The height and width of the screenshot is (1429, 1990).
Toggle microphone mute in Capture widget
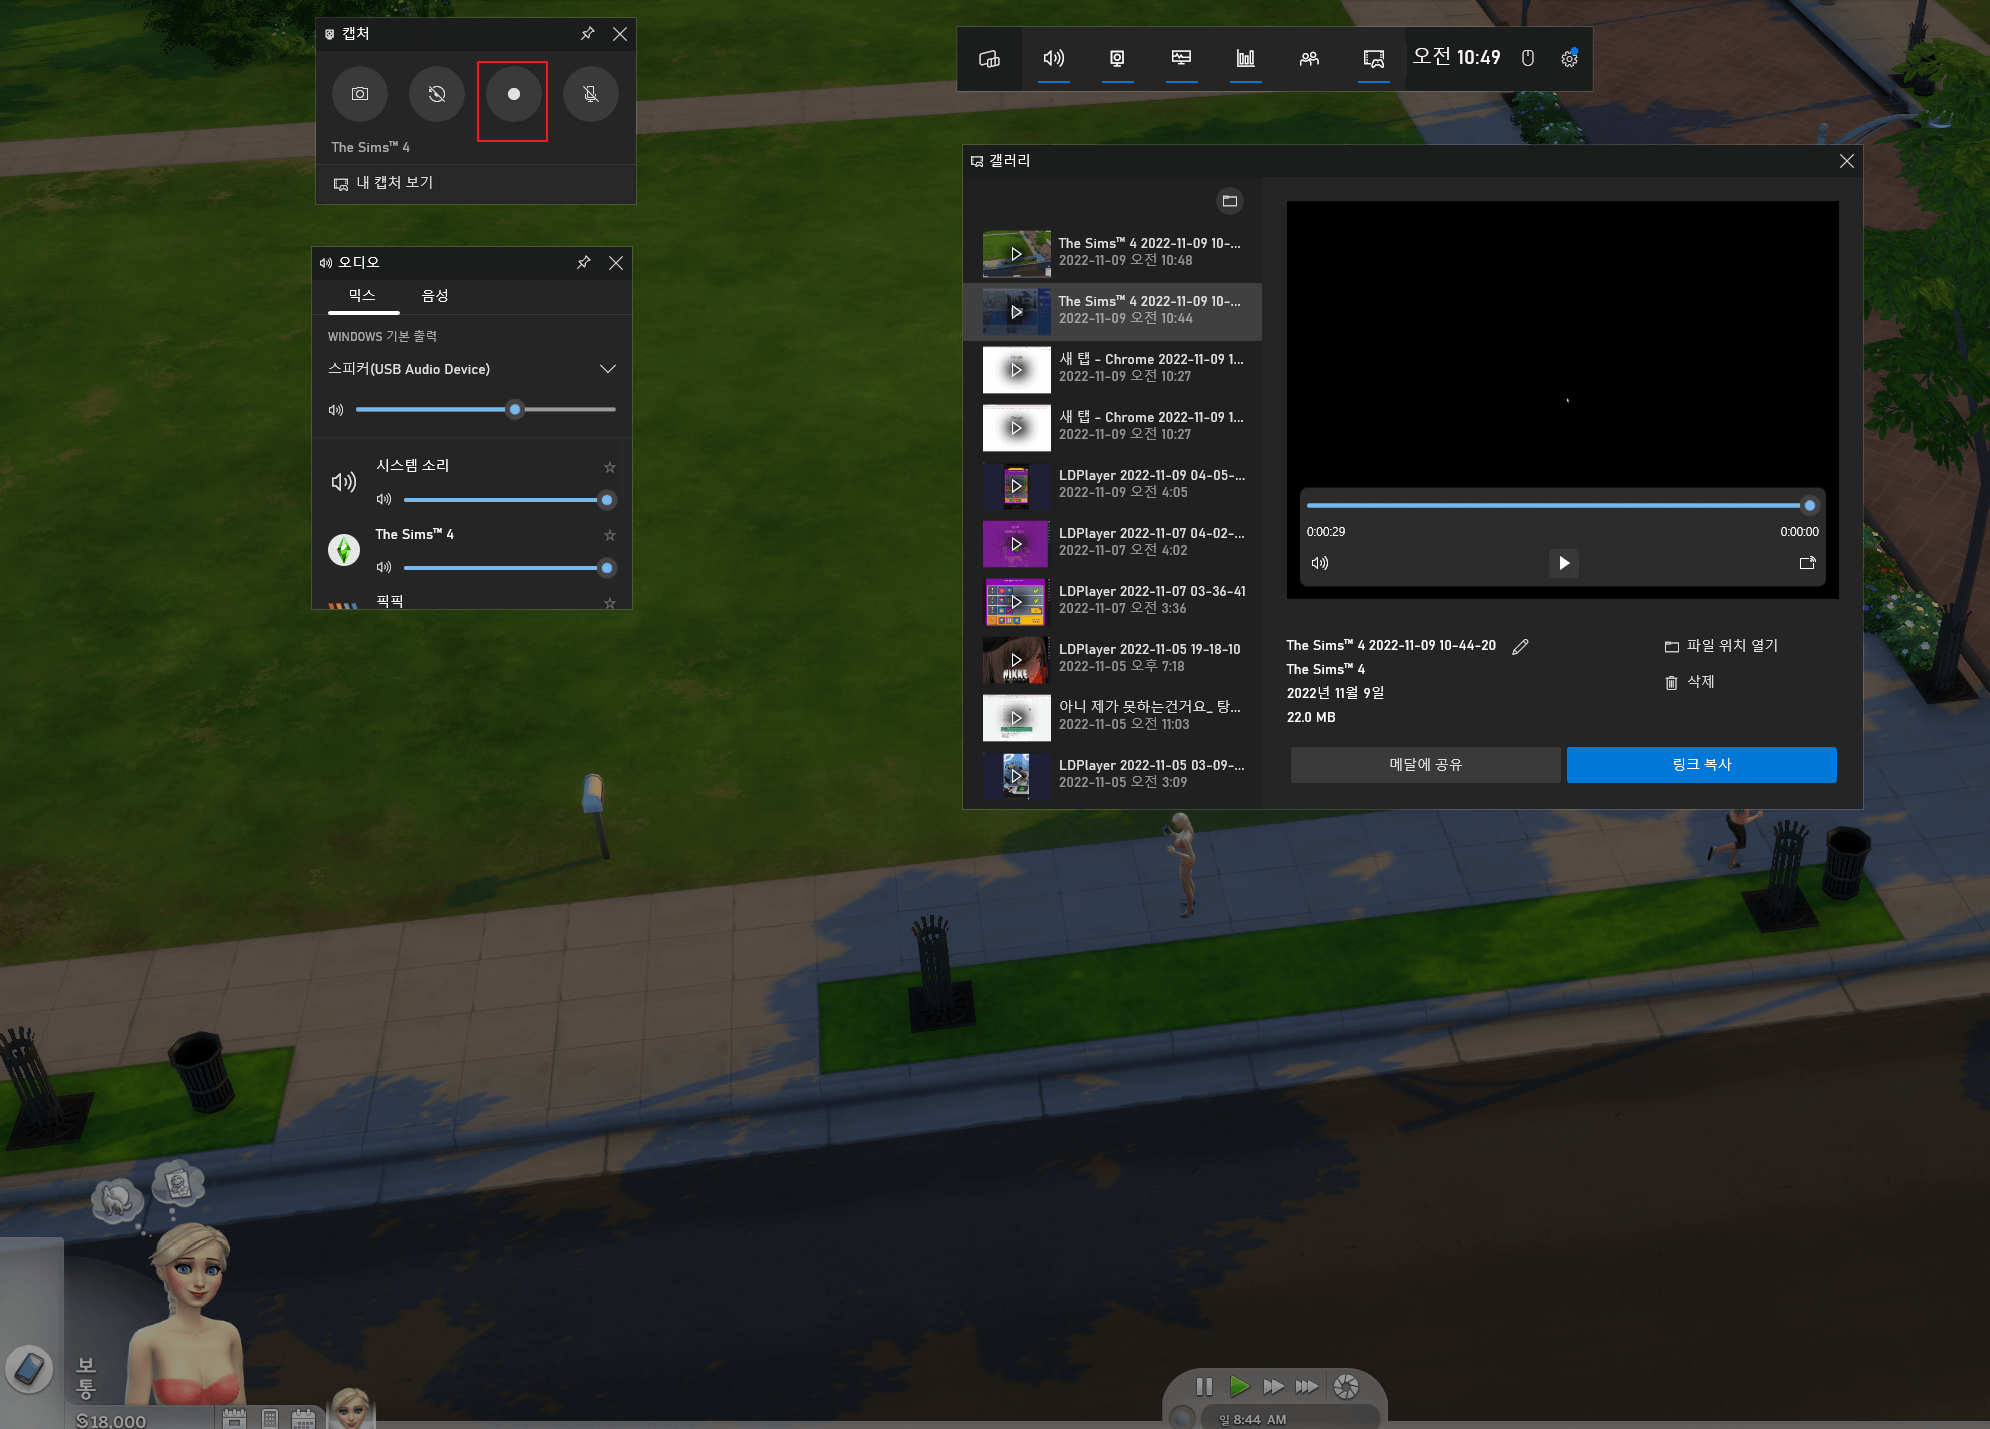point(590,94)
